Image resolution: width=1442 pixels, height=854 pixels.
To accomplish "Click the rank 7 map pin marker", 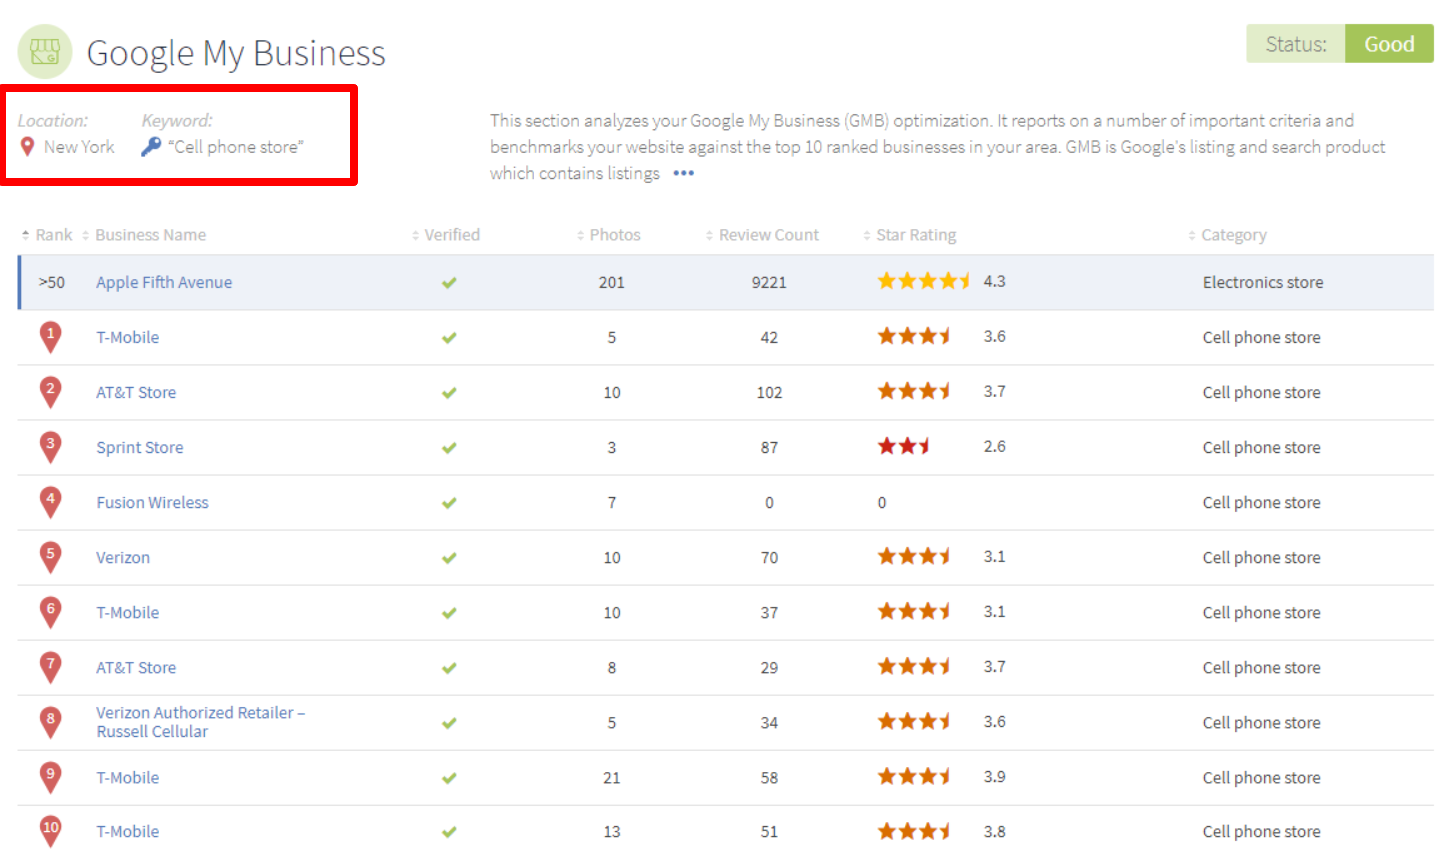I will pyautogui.click(x=50, y=667).
